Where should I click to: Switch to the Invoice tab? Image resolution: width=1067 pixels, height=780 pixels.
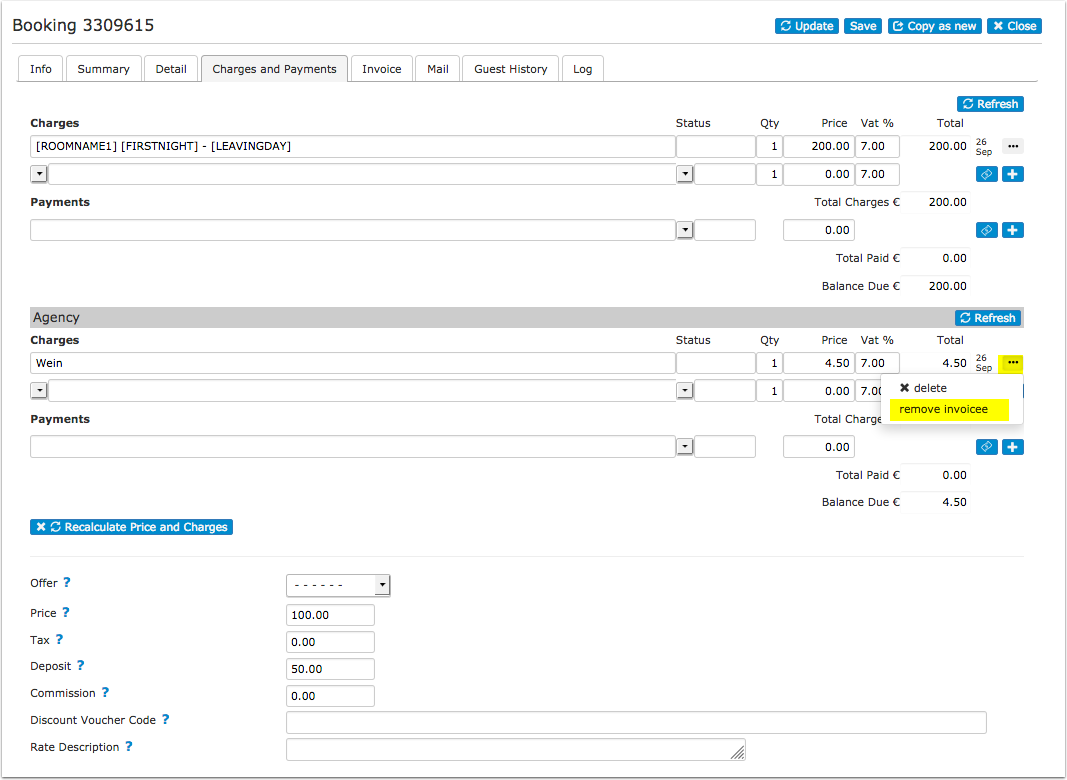point(382,69)
